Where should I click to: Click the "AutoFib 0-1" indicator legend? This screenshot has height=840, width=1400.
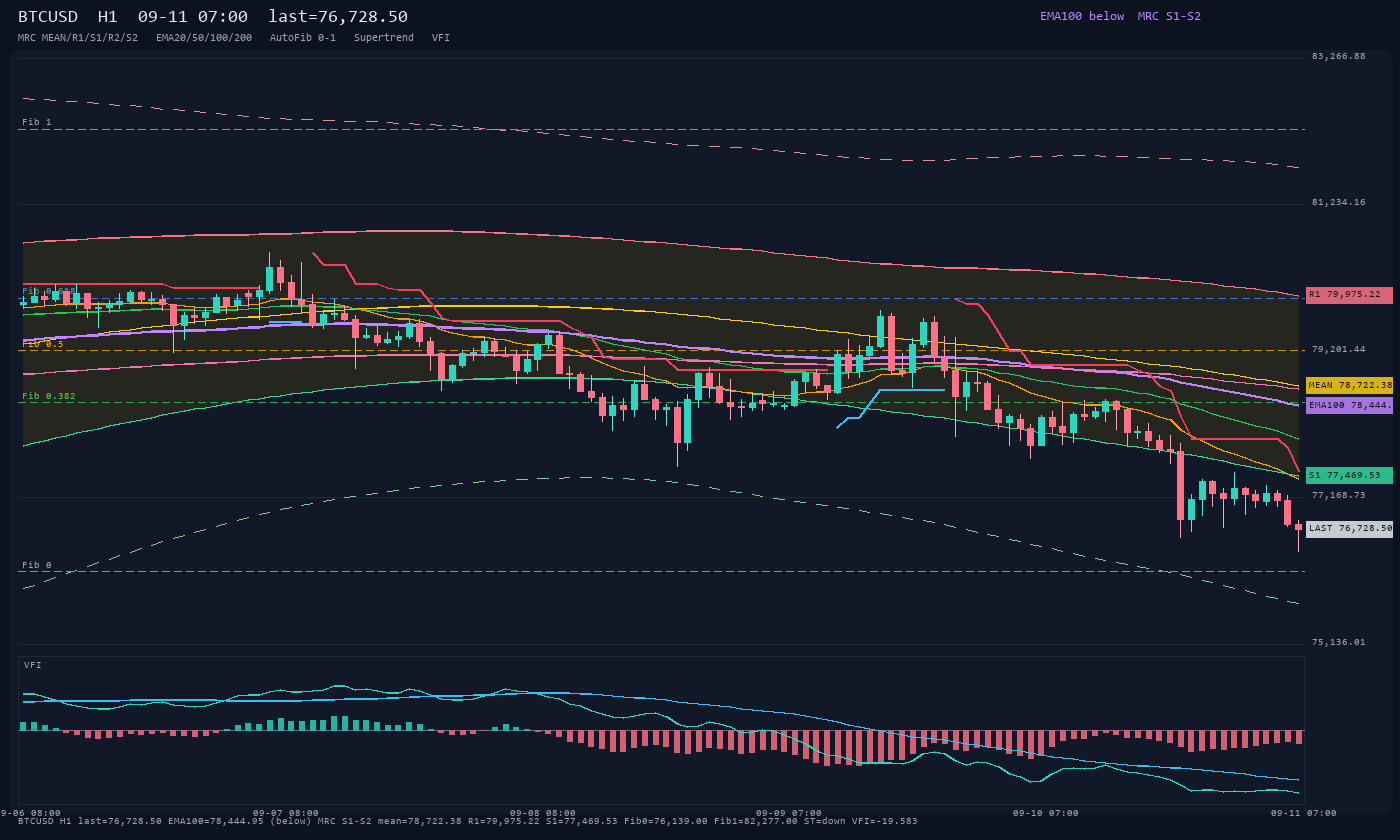[303, 38]
